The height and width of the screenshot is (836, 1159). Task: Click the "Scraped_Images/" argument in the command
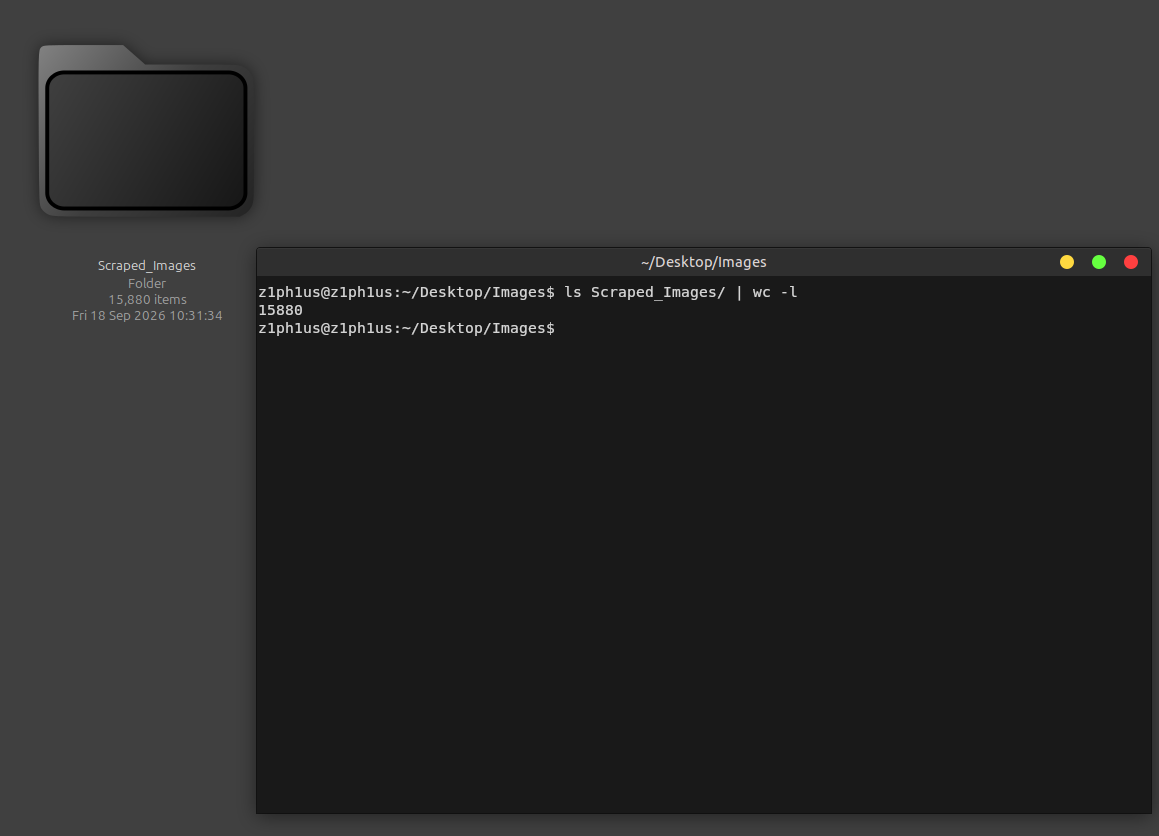pos(658,293)
